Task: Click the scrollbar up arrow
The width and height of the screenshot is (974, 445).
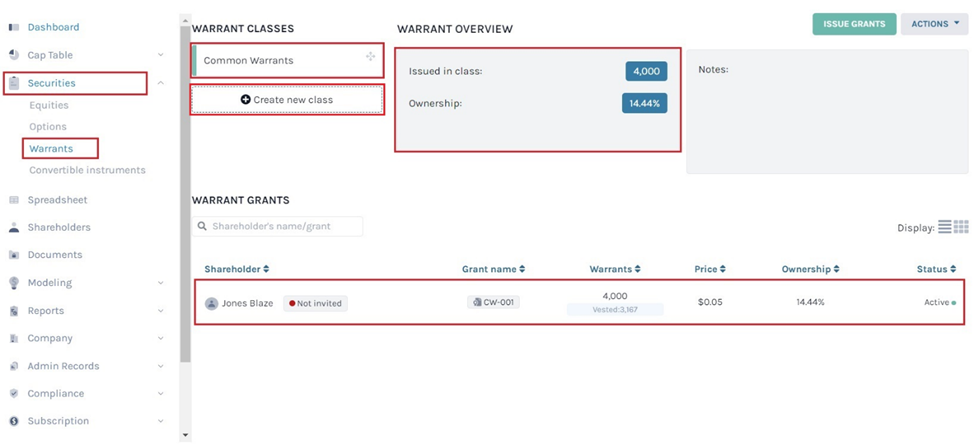Action: (x=185, y=21)
